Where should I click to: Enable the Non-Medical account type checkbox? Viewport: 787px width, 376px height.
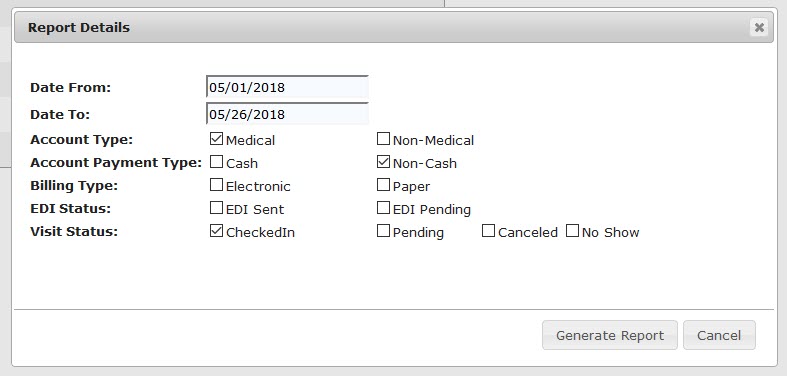383,139
